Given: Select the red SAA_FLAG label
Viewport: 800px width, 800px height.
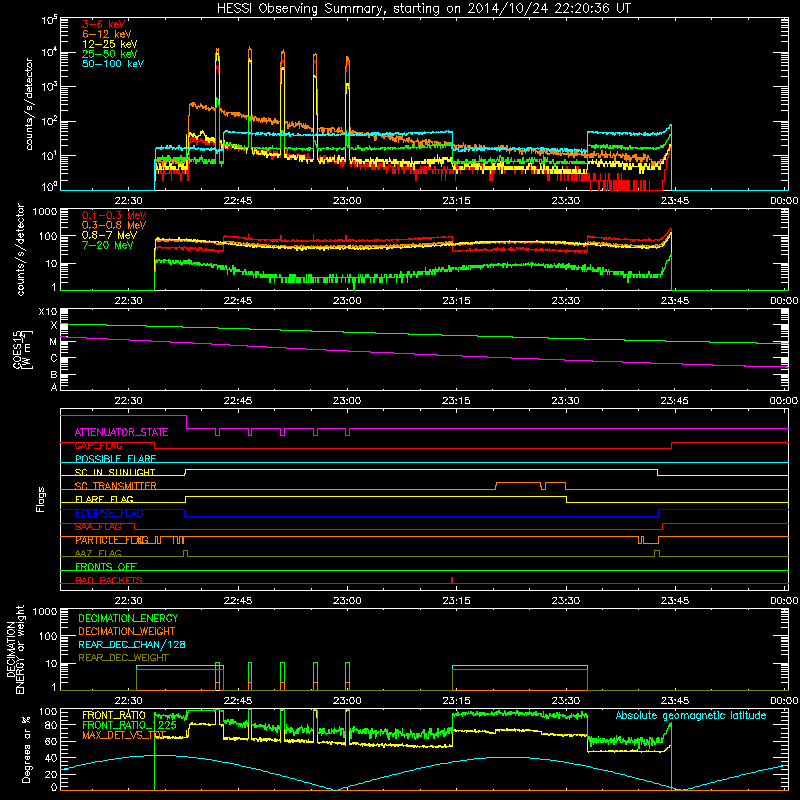Looking at the screenshot, I should pos(98,527).
